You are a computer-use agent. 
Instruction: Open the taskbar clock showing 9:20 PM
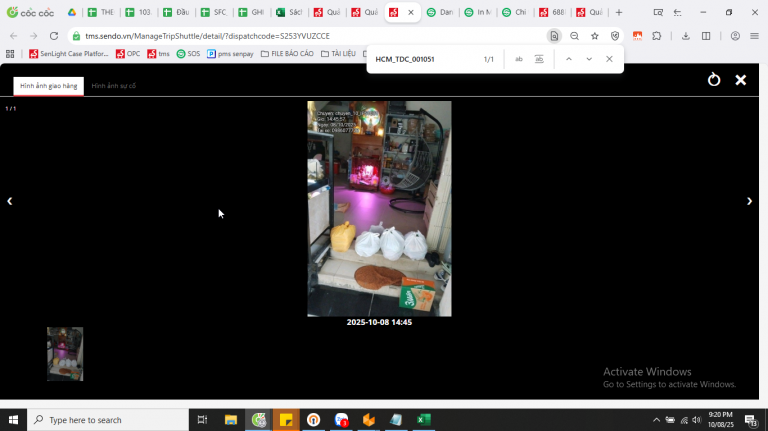[x=720, y=420]
